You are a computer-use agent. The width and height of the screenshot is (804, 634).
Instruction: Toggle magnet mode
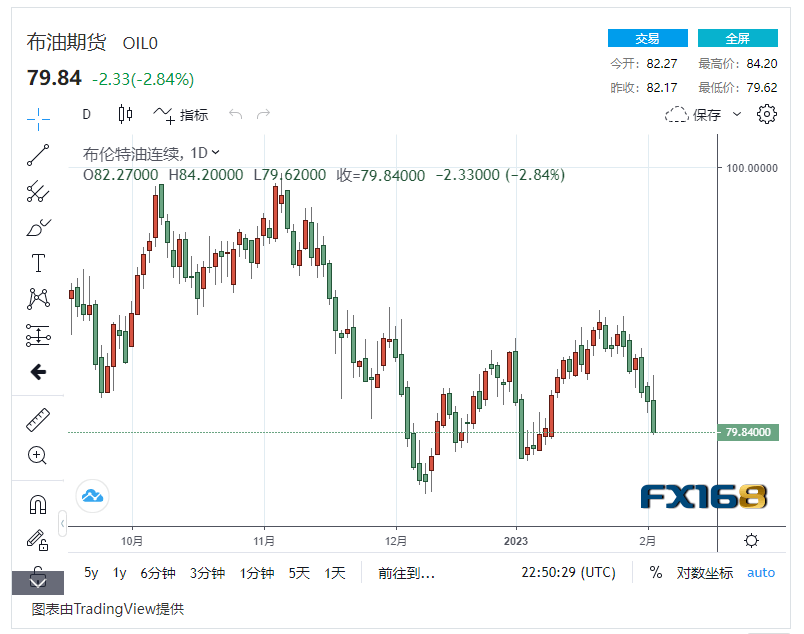pos(38,504)
